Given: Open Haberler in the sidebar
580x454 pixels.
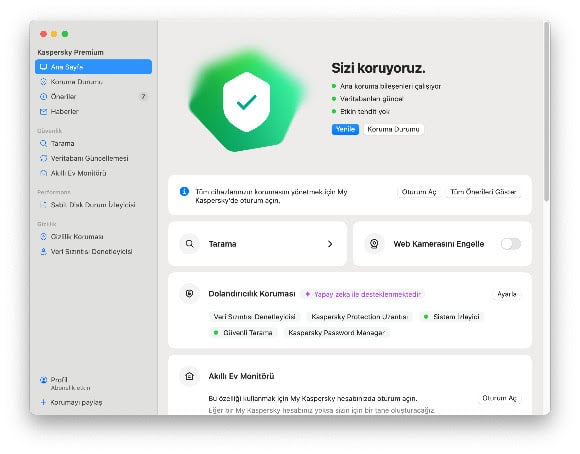Looking at the screenshot, I should pos(93,111).
